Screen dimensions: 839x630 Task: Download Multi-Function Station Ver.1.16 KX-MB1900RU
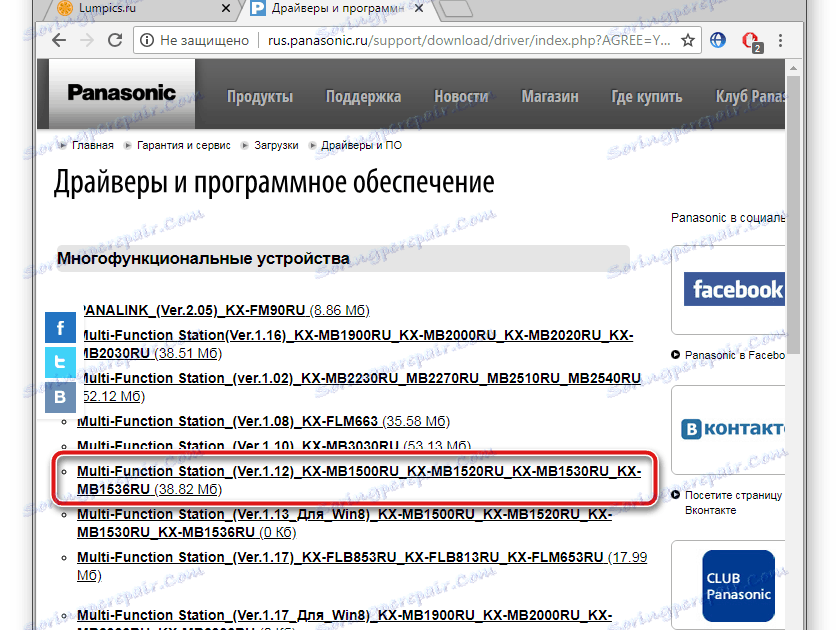(357, 344)
